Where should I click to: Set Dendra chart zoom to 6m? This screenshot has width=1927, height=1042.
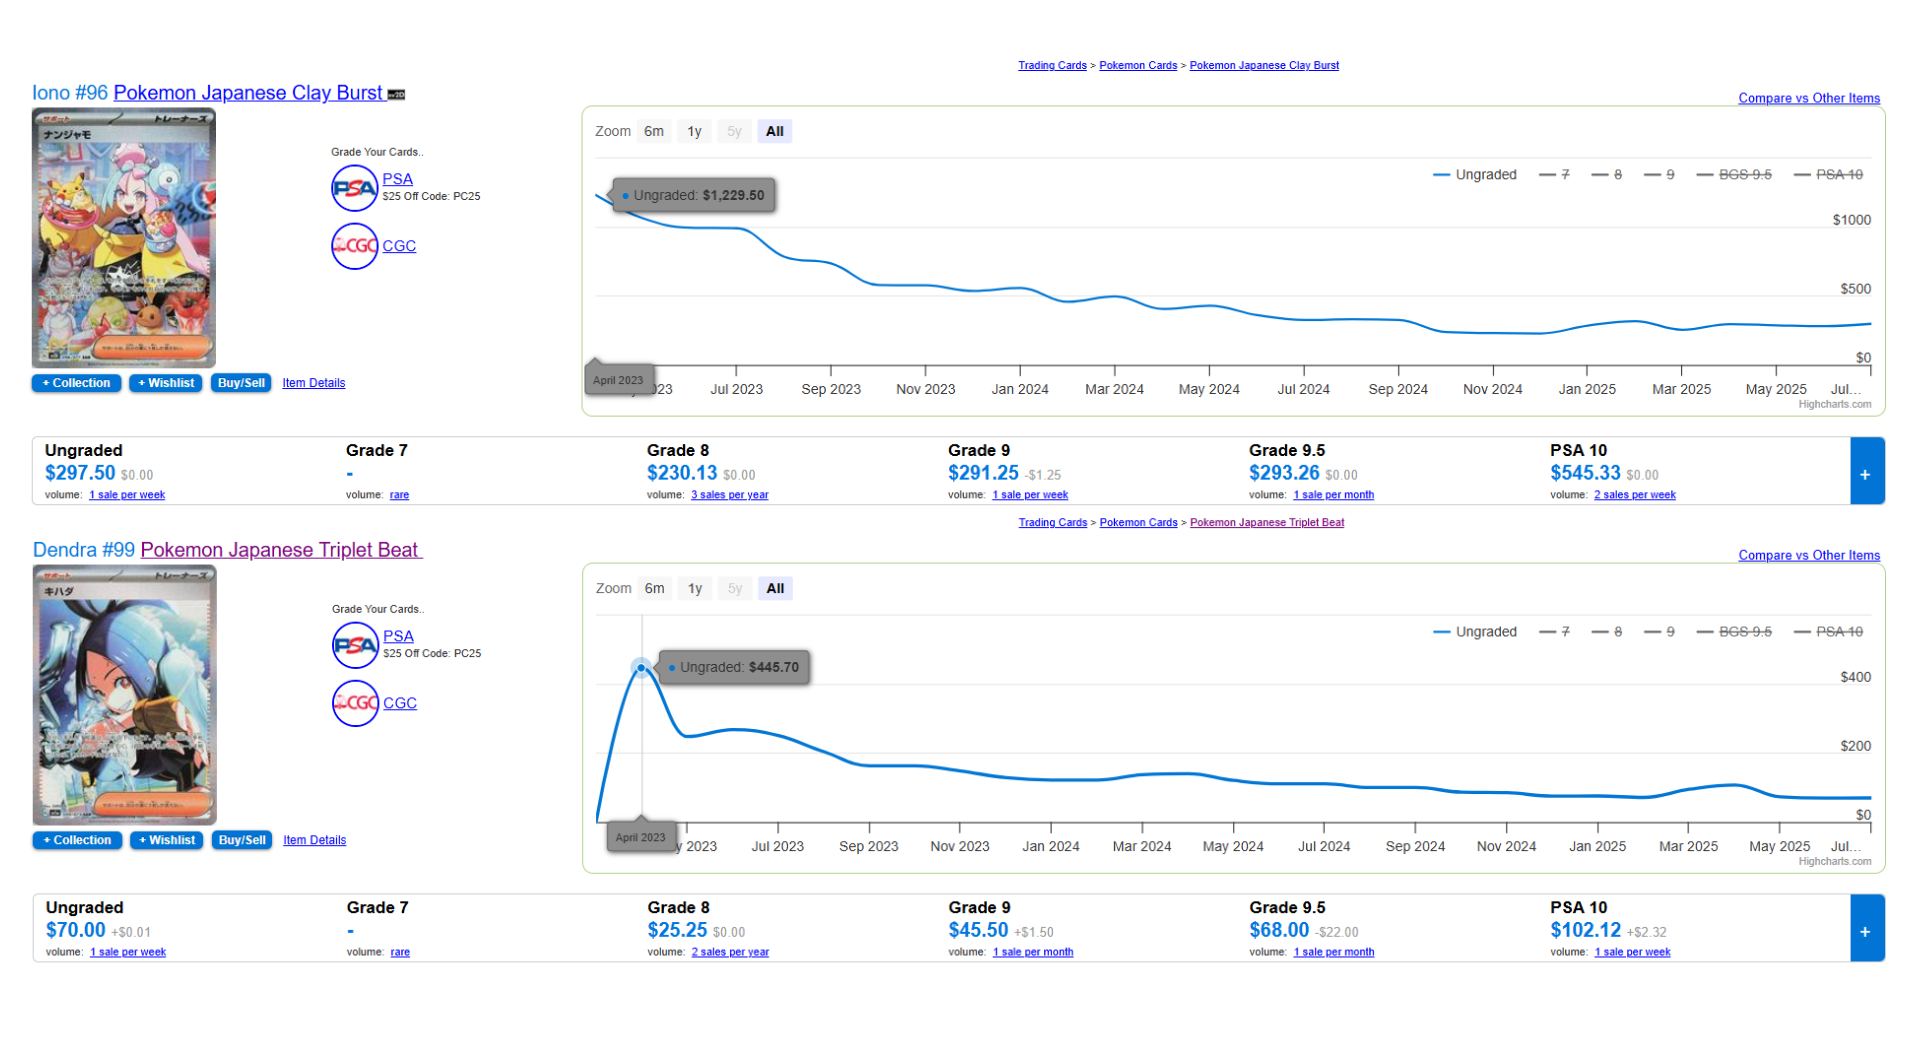coord(655,589)
